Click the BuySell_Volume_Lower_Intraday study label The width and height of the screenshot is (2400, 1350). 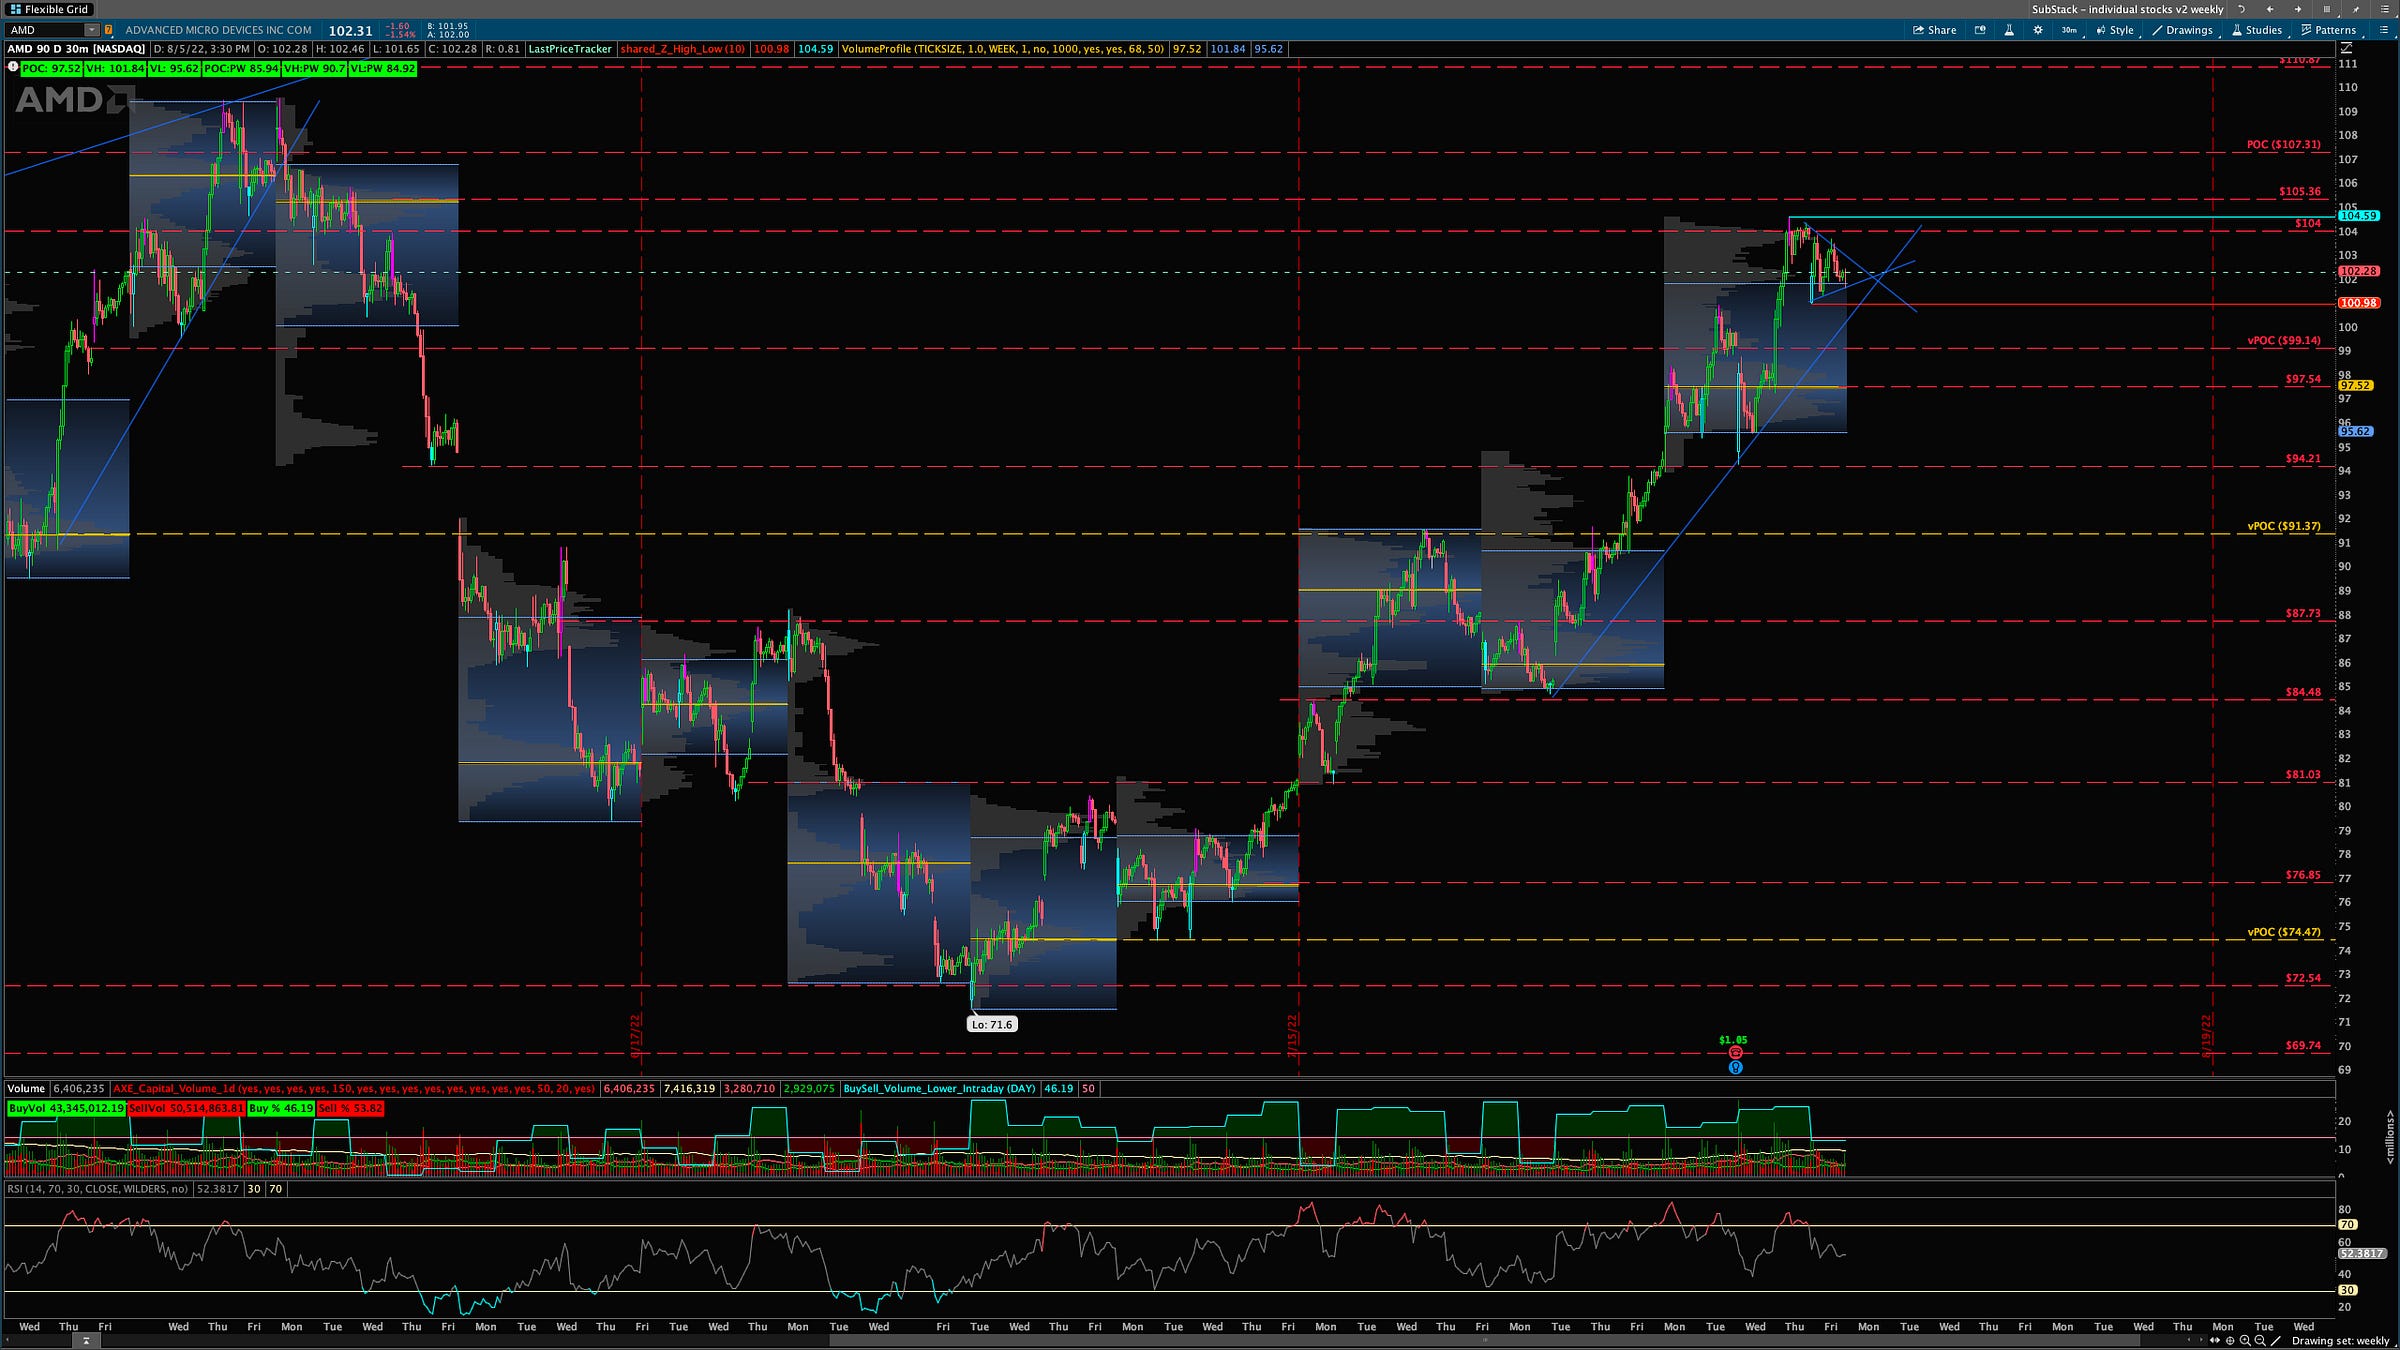tap(939, 1088)
